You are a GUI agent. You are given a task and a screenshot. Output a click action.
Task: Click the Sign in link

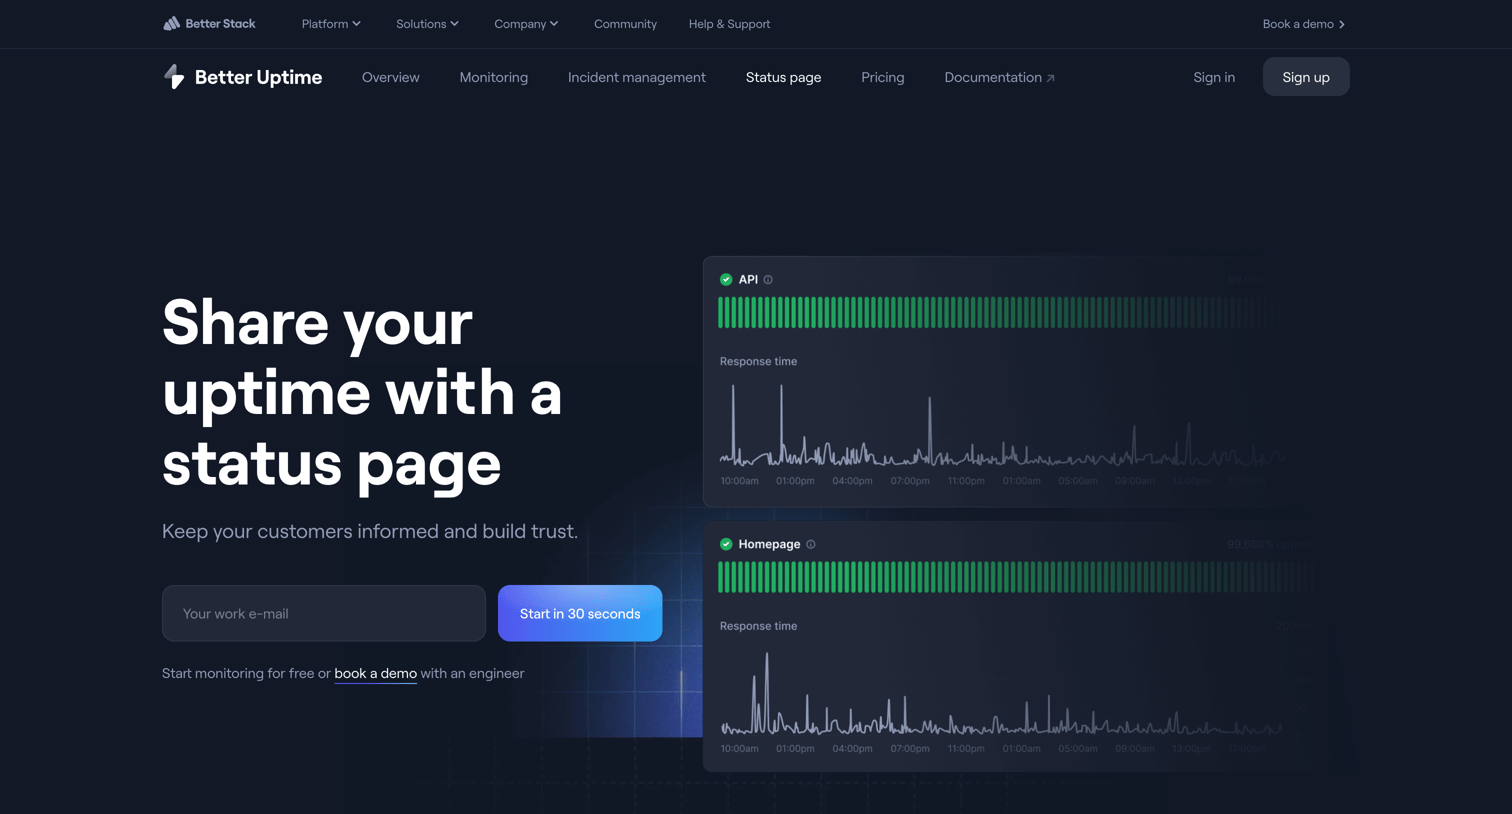(x=1213, y=77)
